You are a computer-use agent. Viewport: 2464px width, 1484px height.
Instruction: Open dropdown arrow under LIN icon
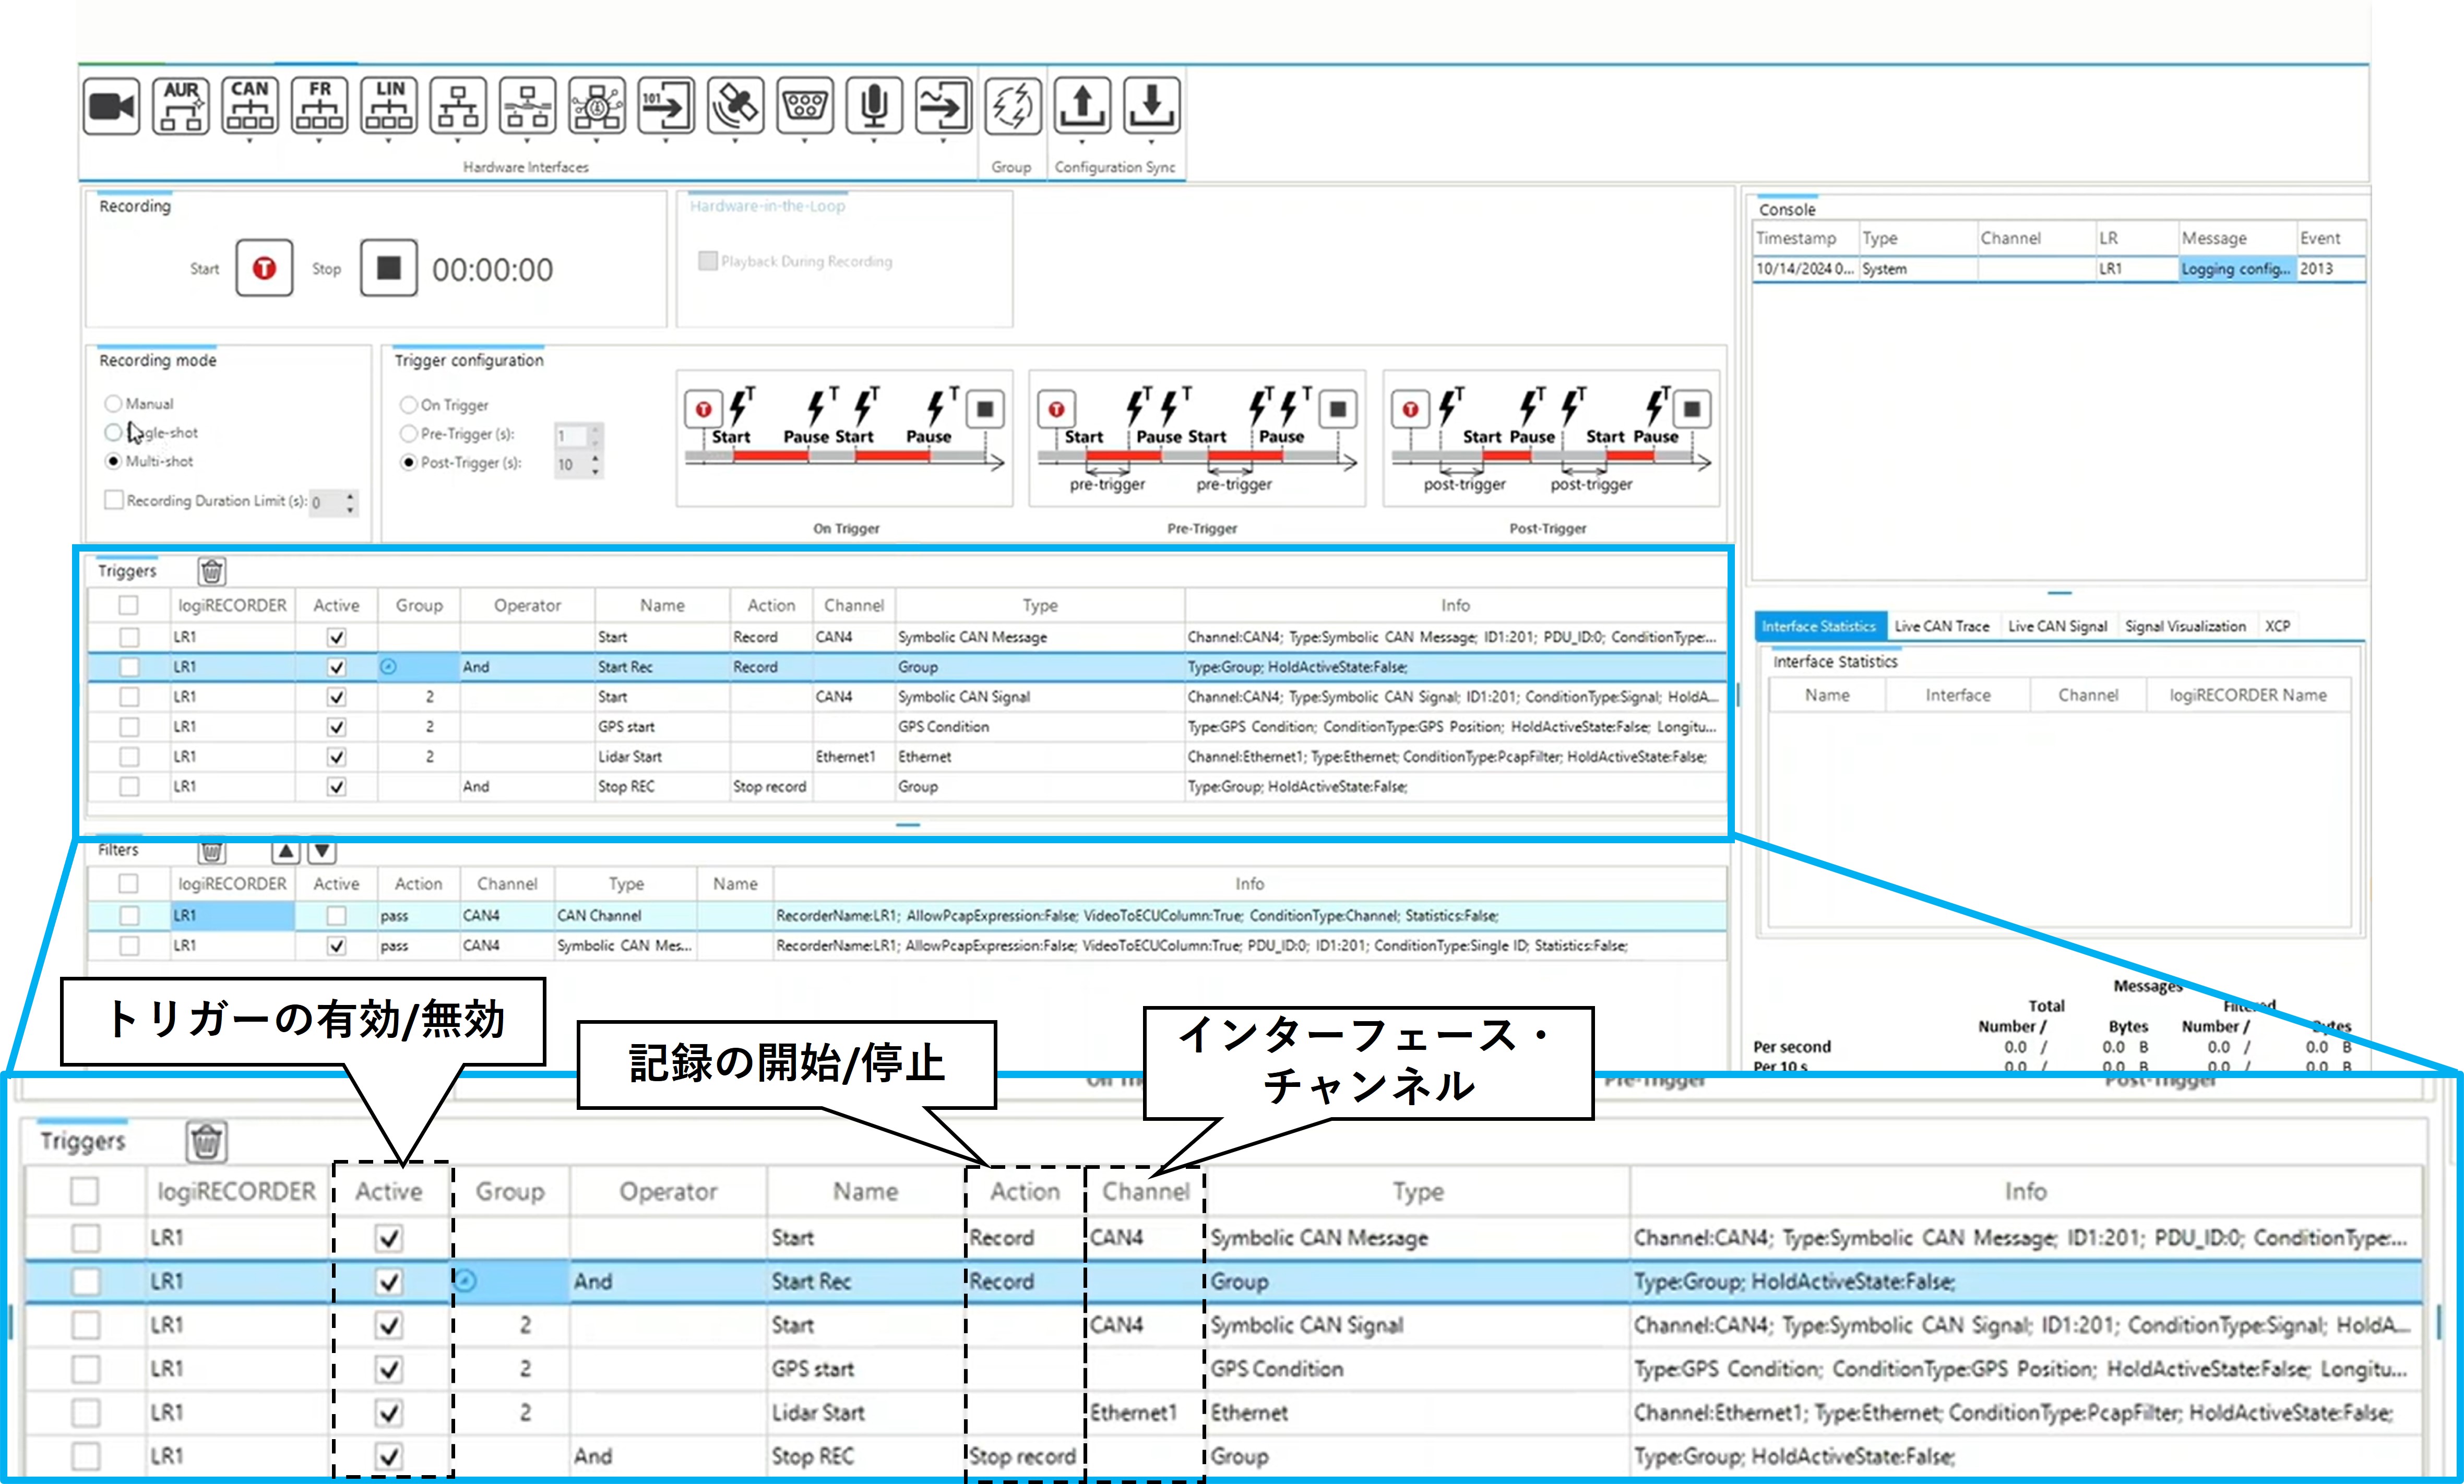tap(389, 142)
